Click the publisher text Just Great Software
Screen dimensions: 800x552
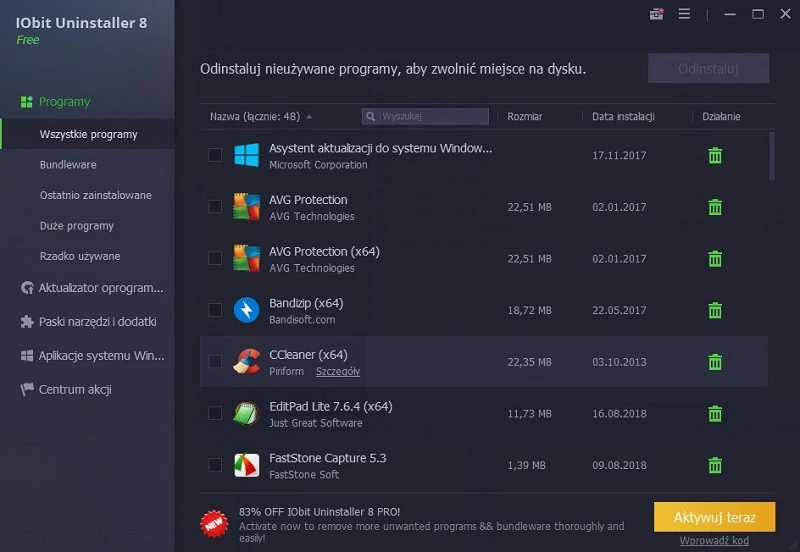coord(316,423)
